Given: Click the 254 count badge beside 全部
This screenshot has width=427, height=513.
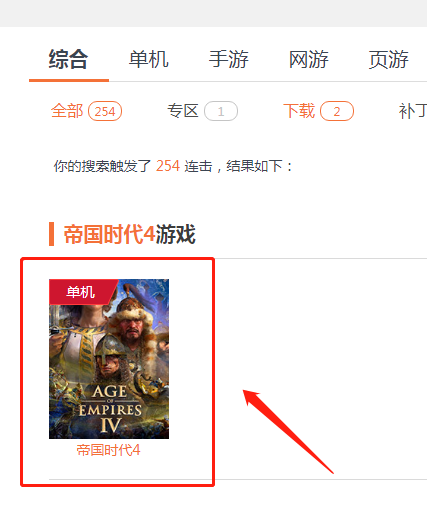Looking at the screenshot, I should [x=105, y=111].
